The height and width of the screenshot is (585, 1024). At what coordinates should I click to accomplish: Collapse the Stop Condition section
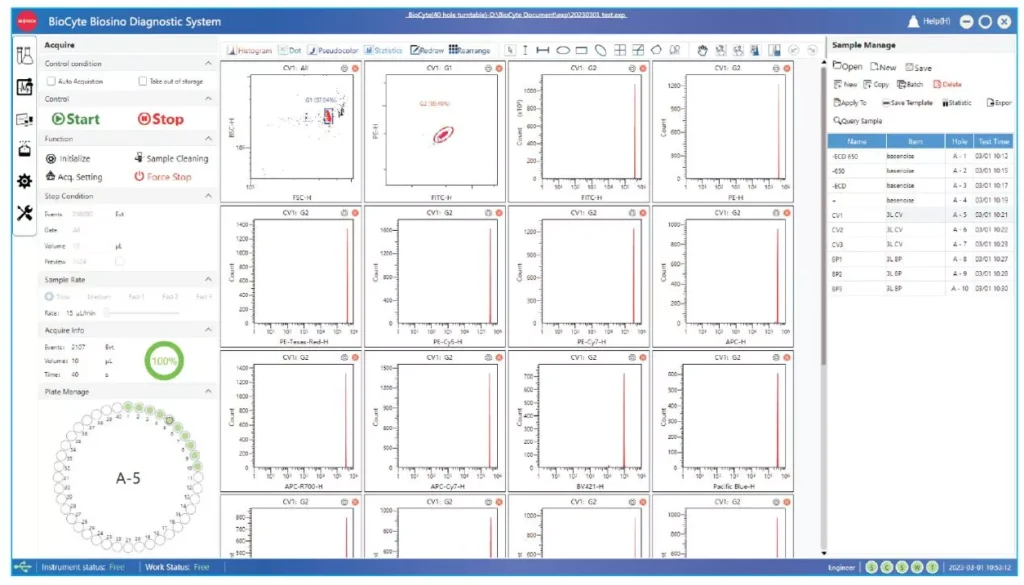point(207,196)
